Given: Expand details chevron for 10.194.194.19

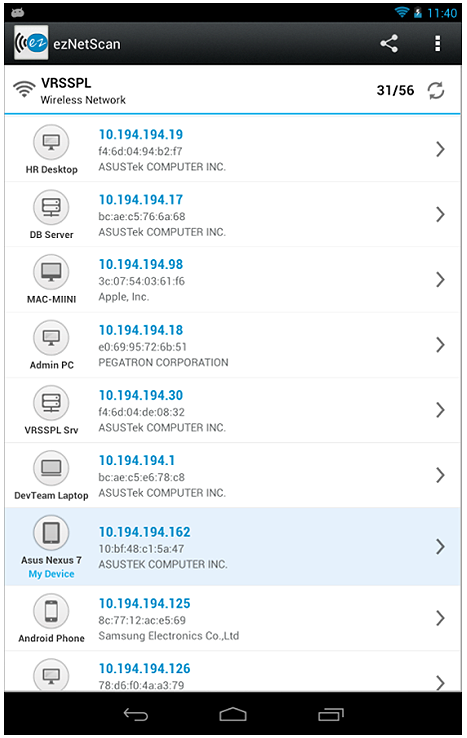Looking at the screenshot, I should coord(440,149).
